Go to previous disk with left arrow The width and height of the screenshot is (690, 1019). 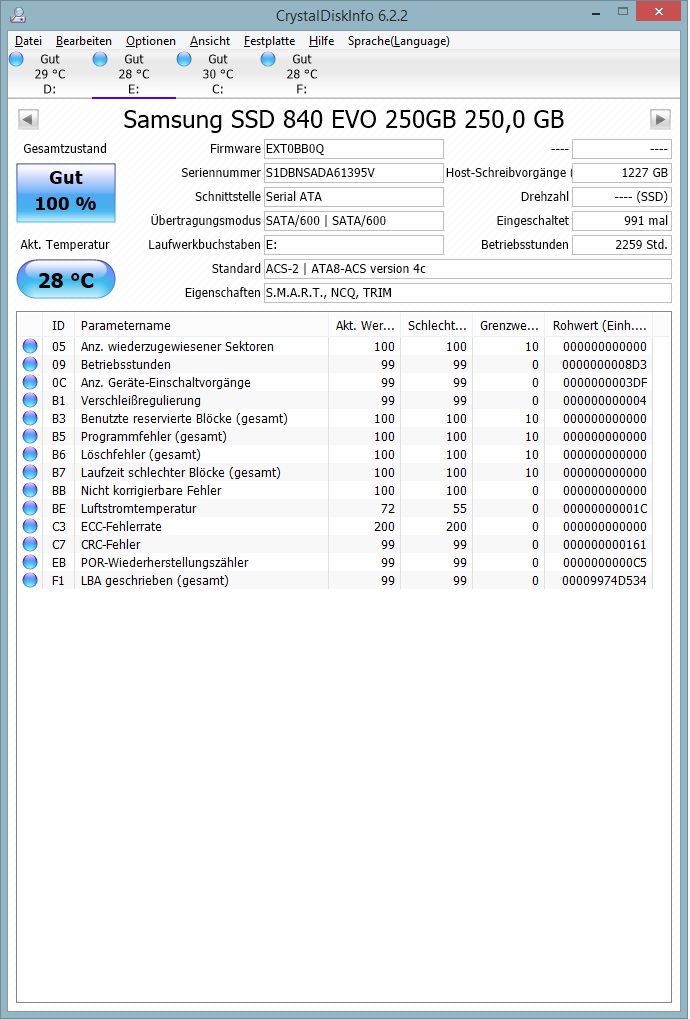tap(28, 119)
